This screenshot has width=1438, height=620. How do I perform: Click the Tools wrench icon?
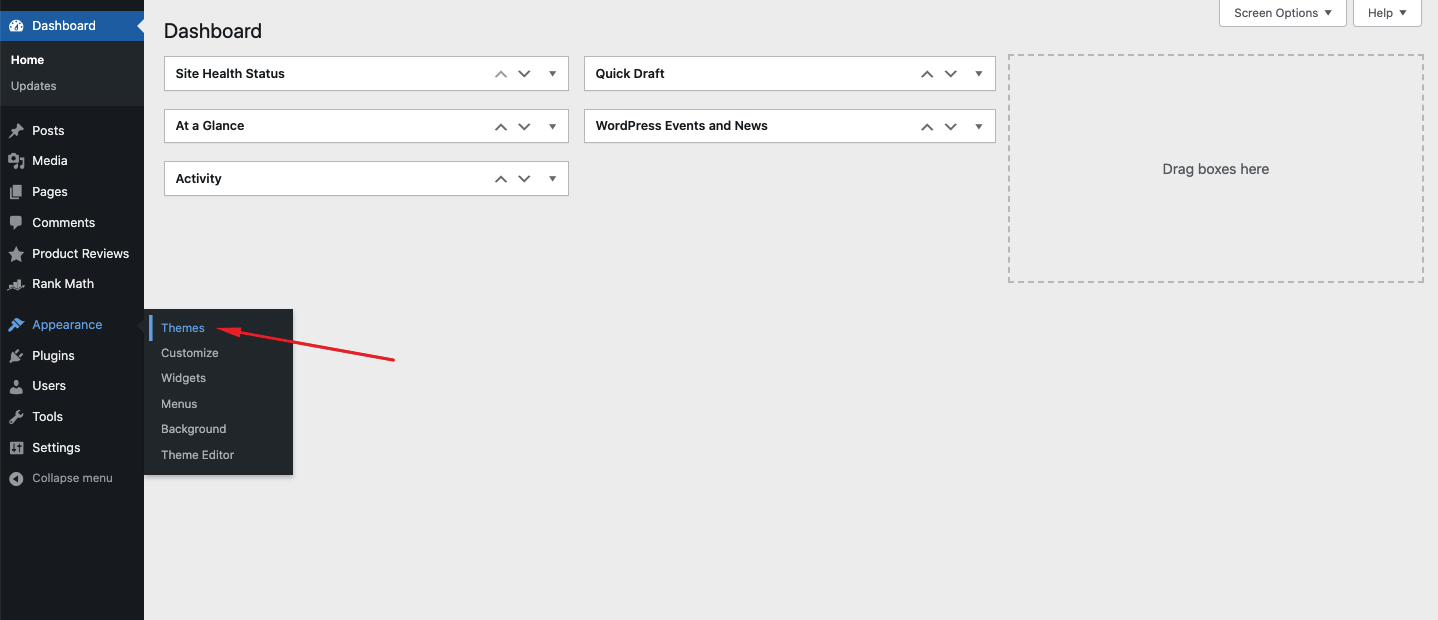coord(18,416)
